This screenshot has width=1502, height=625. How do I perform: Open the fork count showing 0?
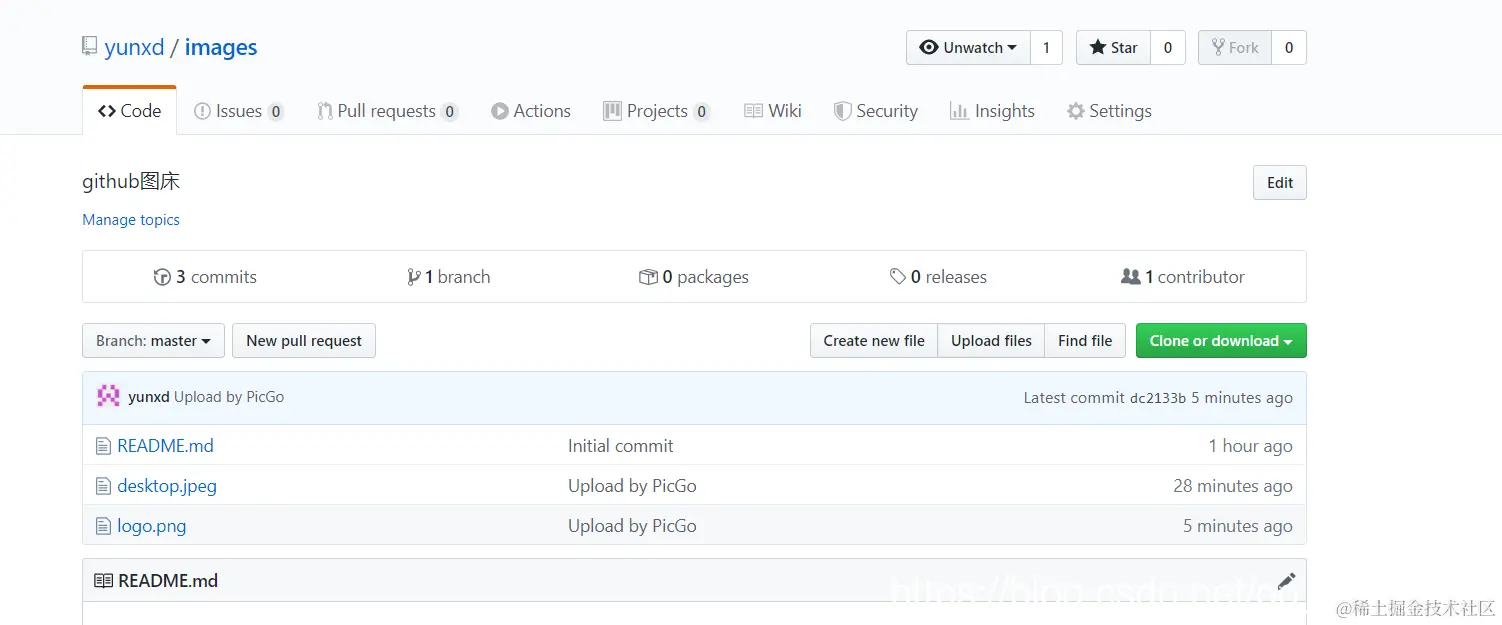click(1289, 48)
